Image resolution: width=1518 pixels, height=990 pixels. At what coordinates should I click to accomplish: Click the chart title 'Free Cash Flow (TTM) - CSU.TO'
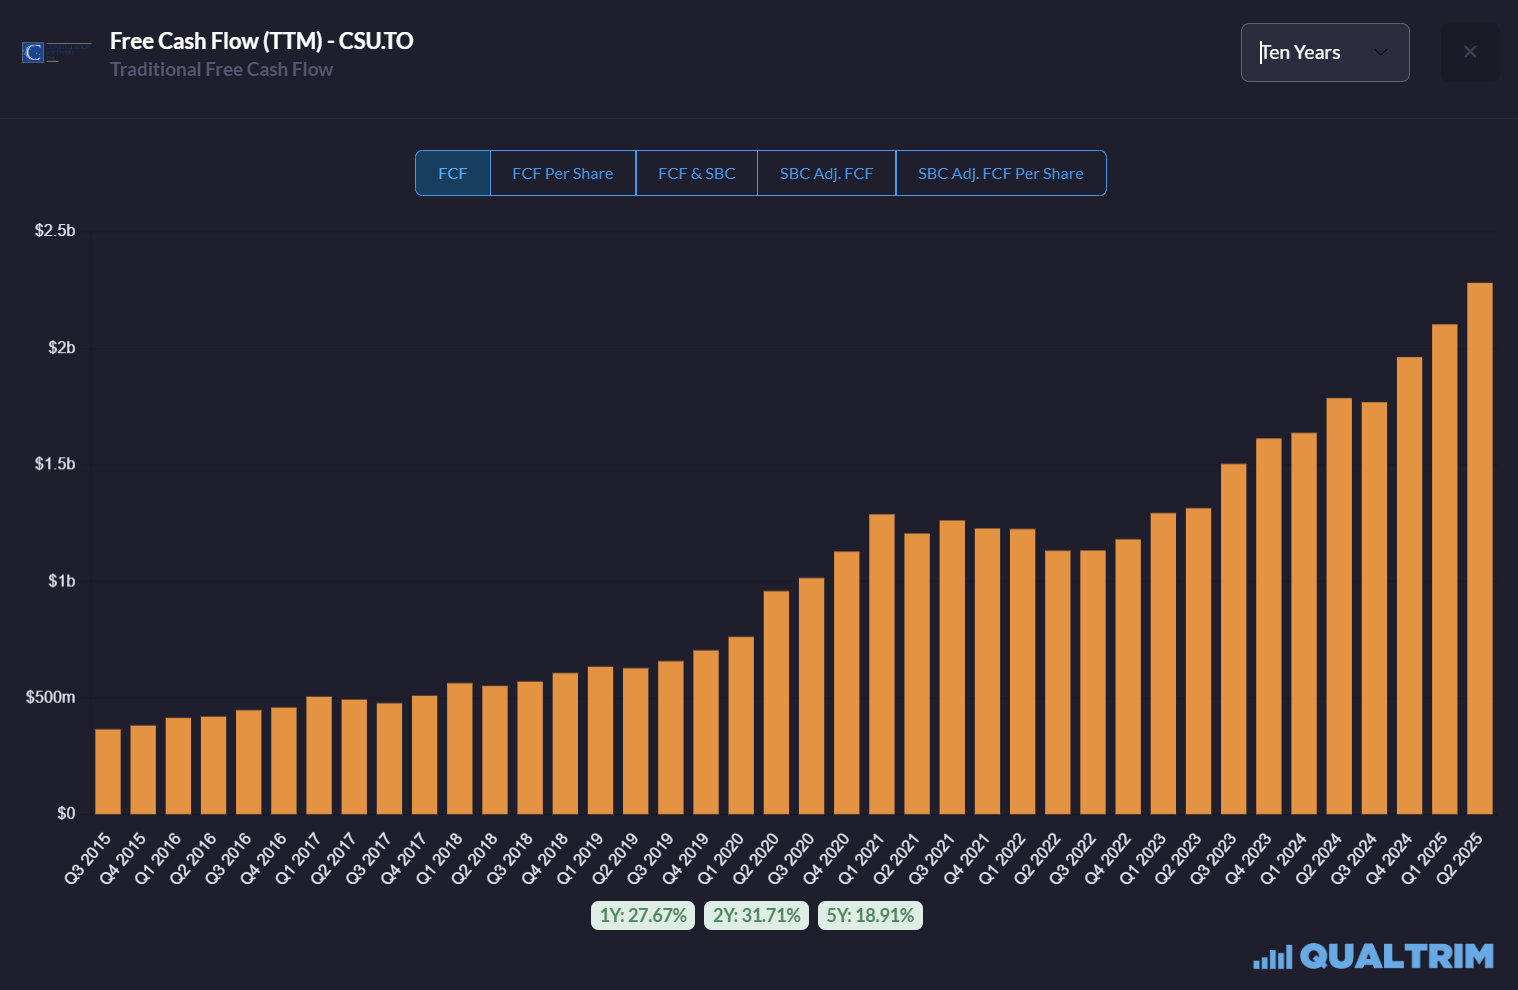pyautogui.click(x=262, y=41)
